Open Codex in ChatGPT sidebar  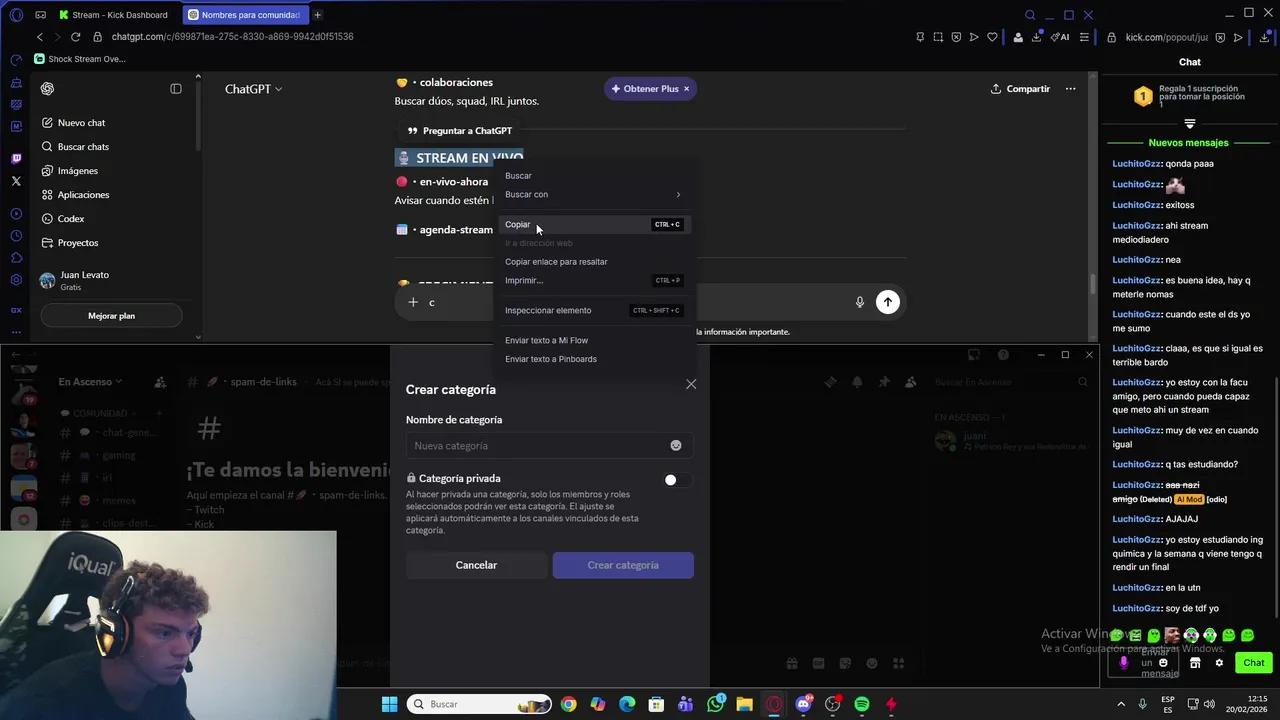point(70,219)
